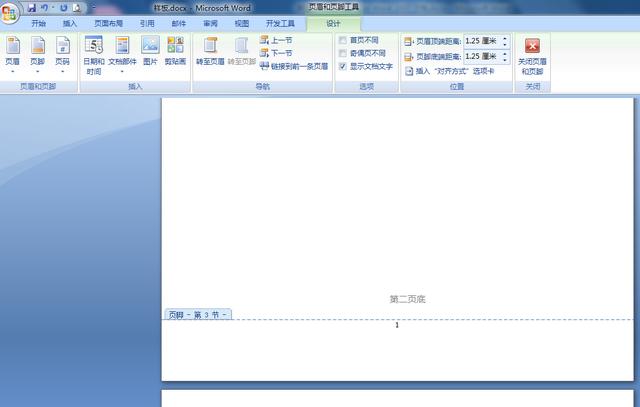Click the 页眉顶端距离 icon label
This screenshot has height=407, width=640.
[x=433, y=41]
